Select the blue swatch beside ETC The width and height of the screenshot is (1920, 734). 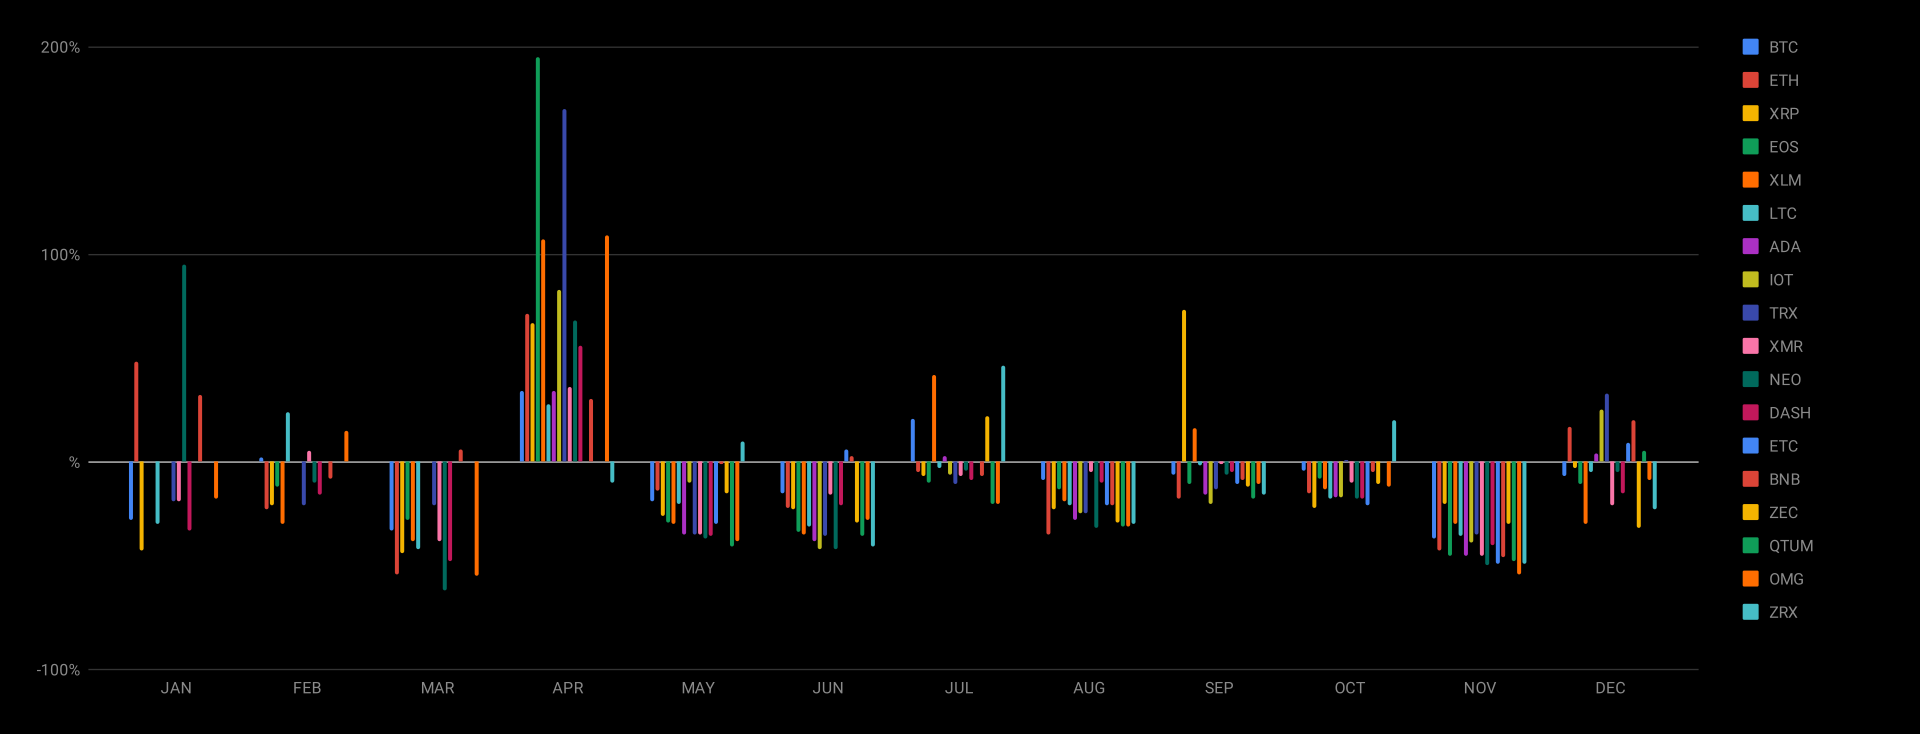point(1750,446)
